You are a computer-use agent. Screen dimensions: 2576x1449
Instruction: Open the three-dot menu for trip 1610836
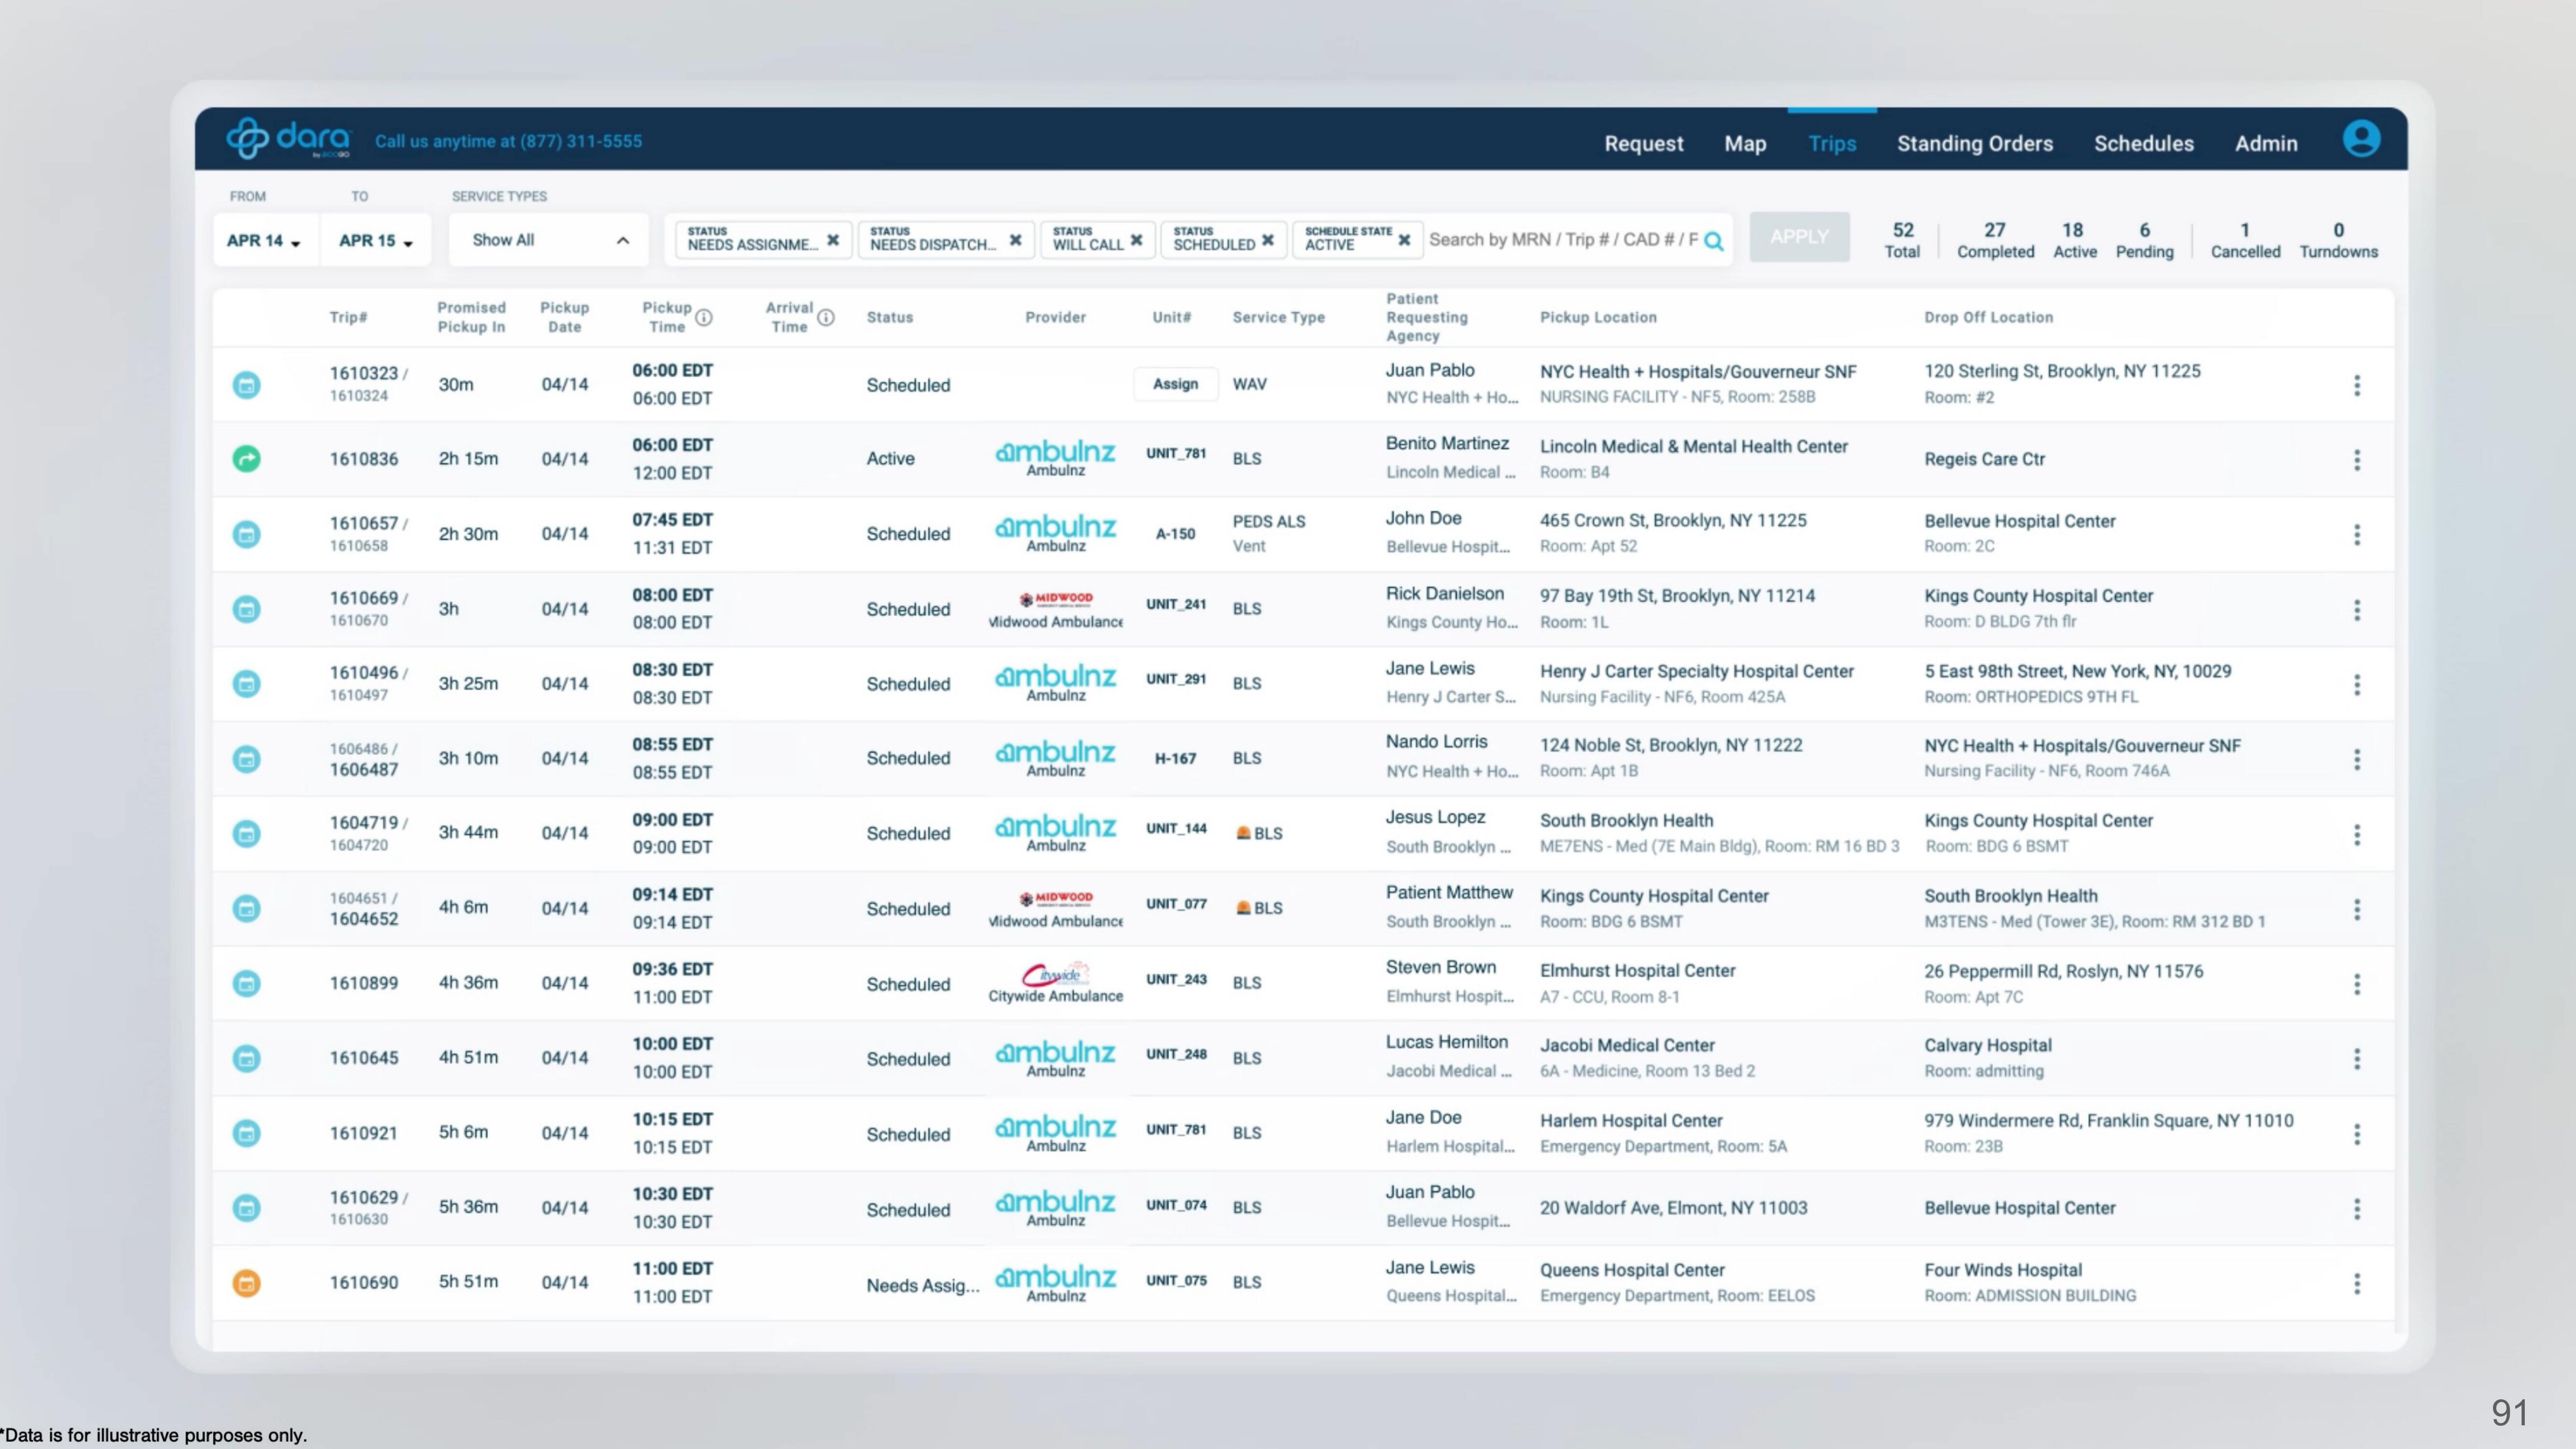[x=2357, y=460]
